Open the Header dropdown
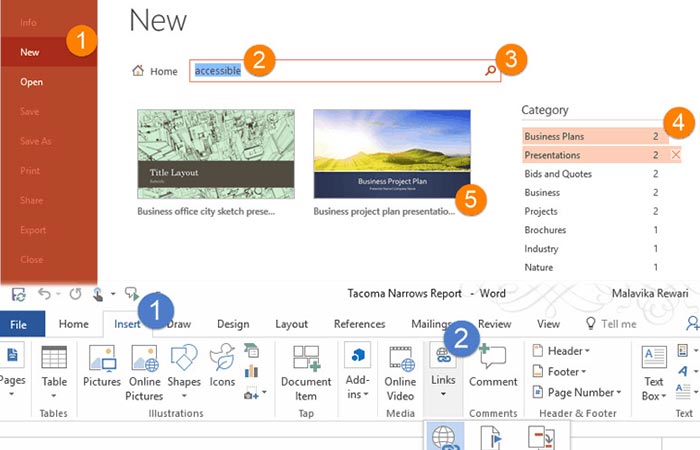Viewport: 700px width, 450px height. [x=561, y=351]
